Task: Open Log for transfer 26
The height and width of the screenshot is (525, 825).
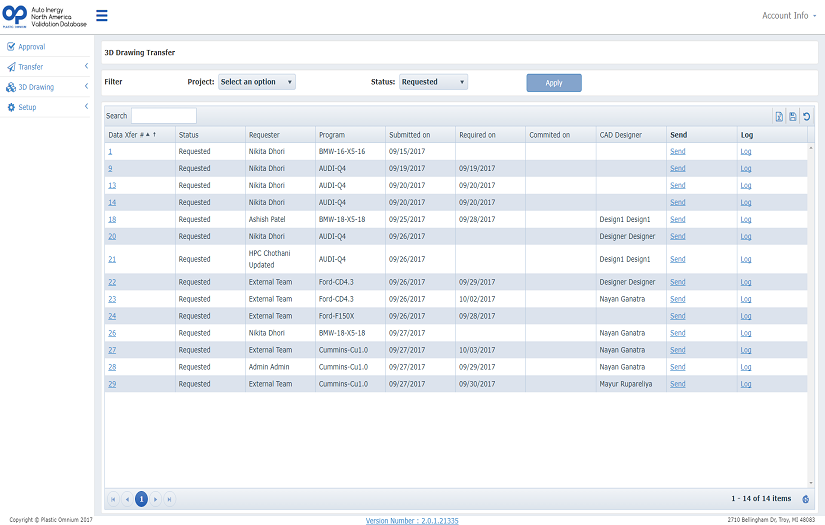Action: click(x=746, y=333)
